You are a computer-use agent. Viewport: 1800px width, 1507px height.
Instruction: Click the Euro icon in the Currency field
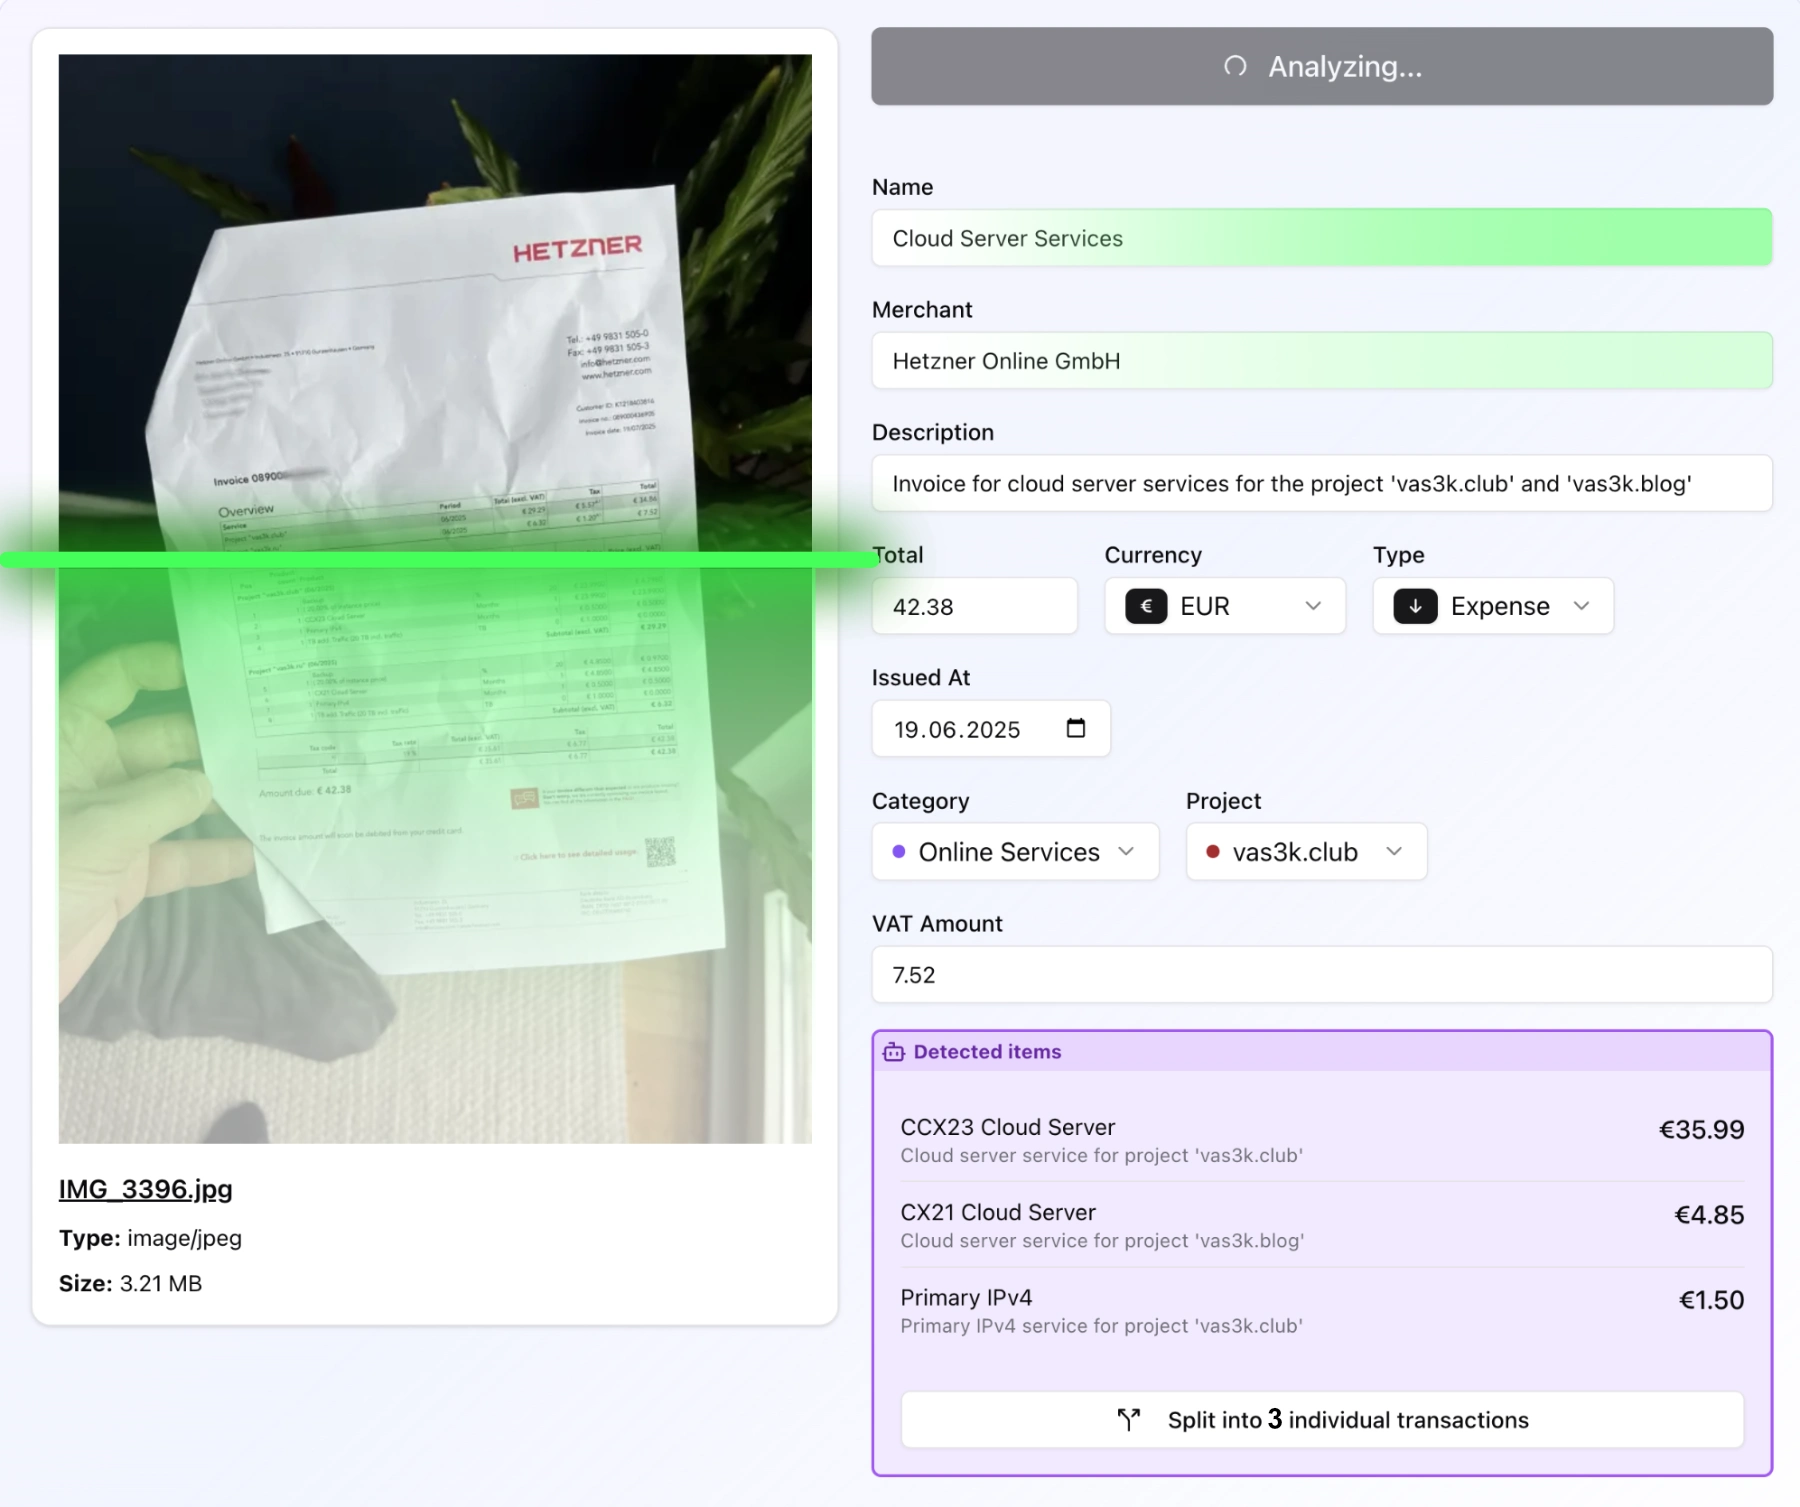click(x=1146, y=606)
